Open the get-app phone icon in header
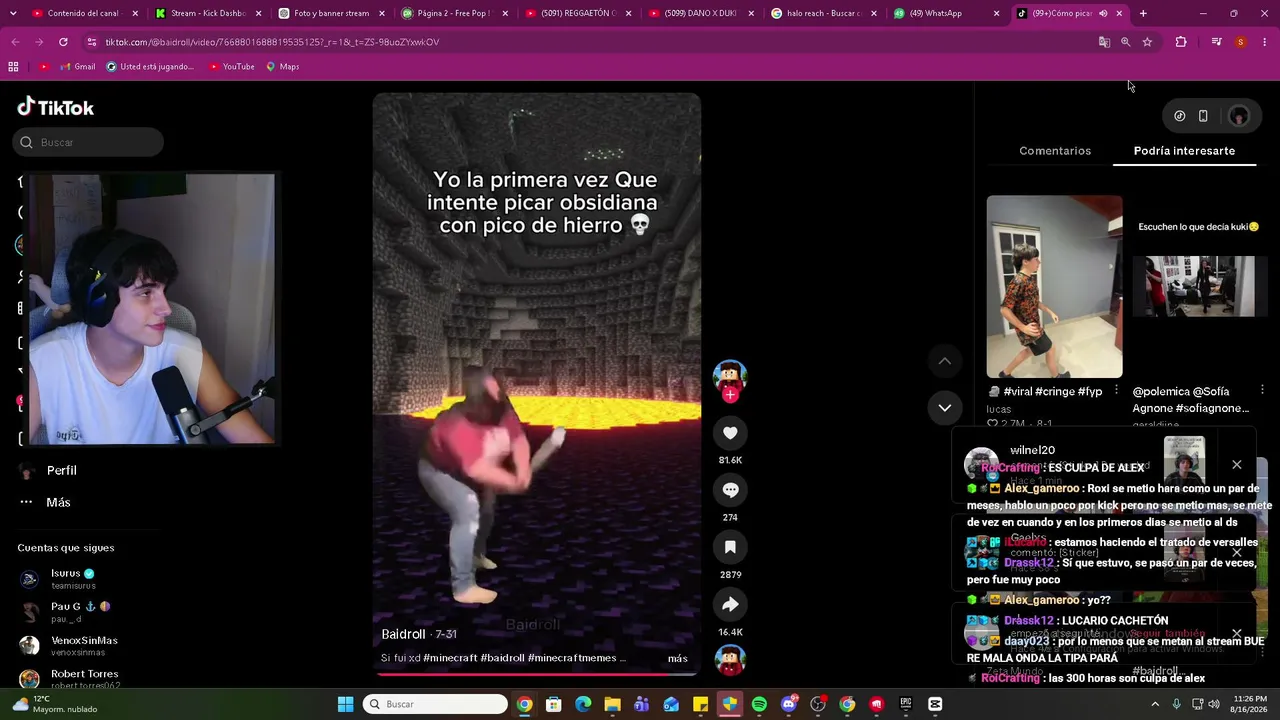This screenshot has width=1280, height=720. point(1203,116)
